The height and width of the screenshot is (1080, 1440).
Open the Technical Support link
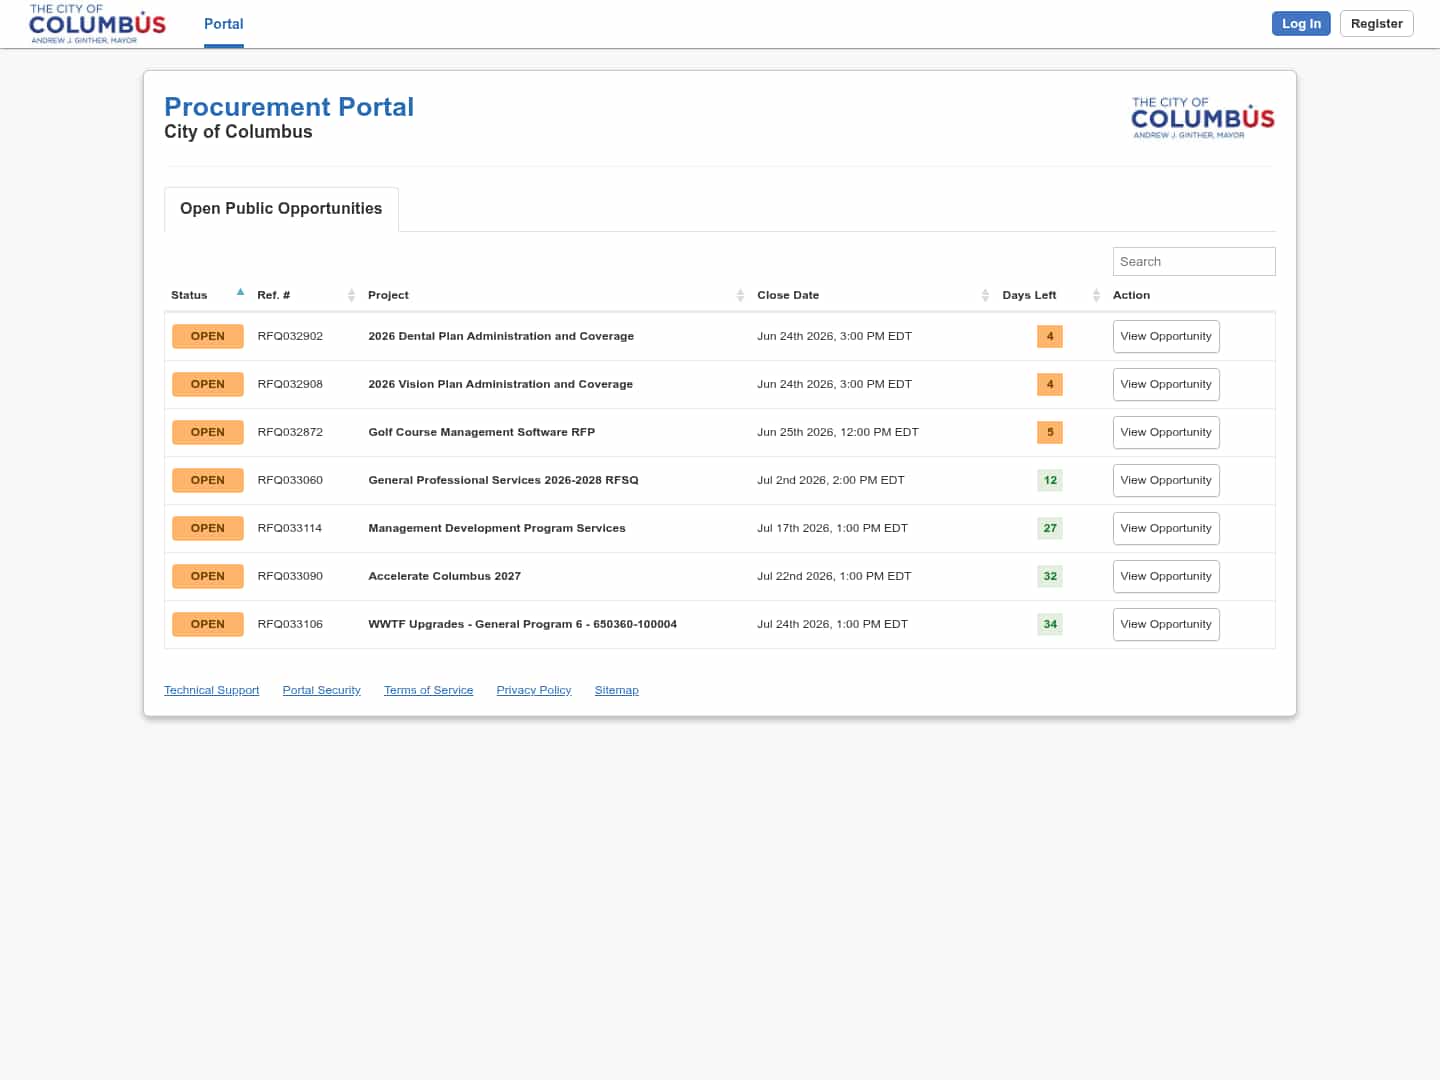pyautogui.click(x=211, y=690)
